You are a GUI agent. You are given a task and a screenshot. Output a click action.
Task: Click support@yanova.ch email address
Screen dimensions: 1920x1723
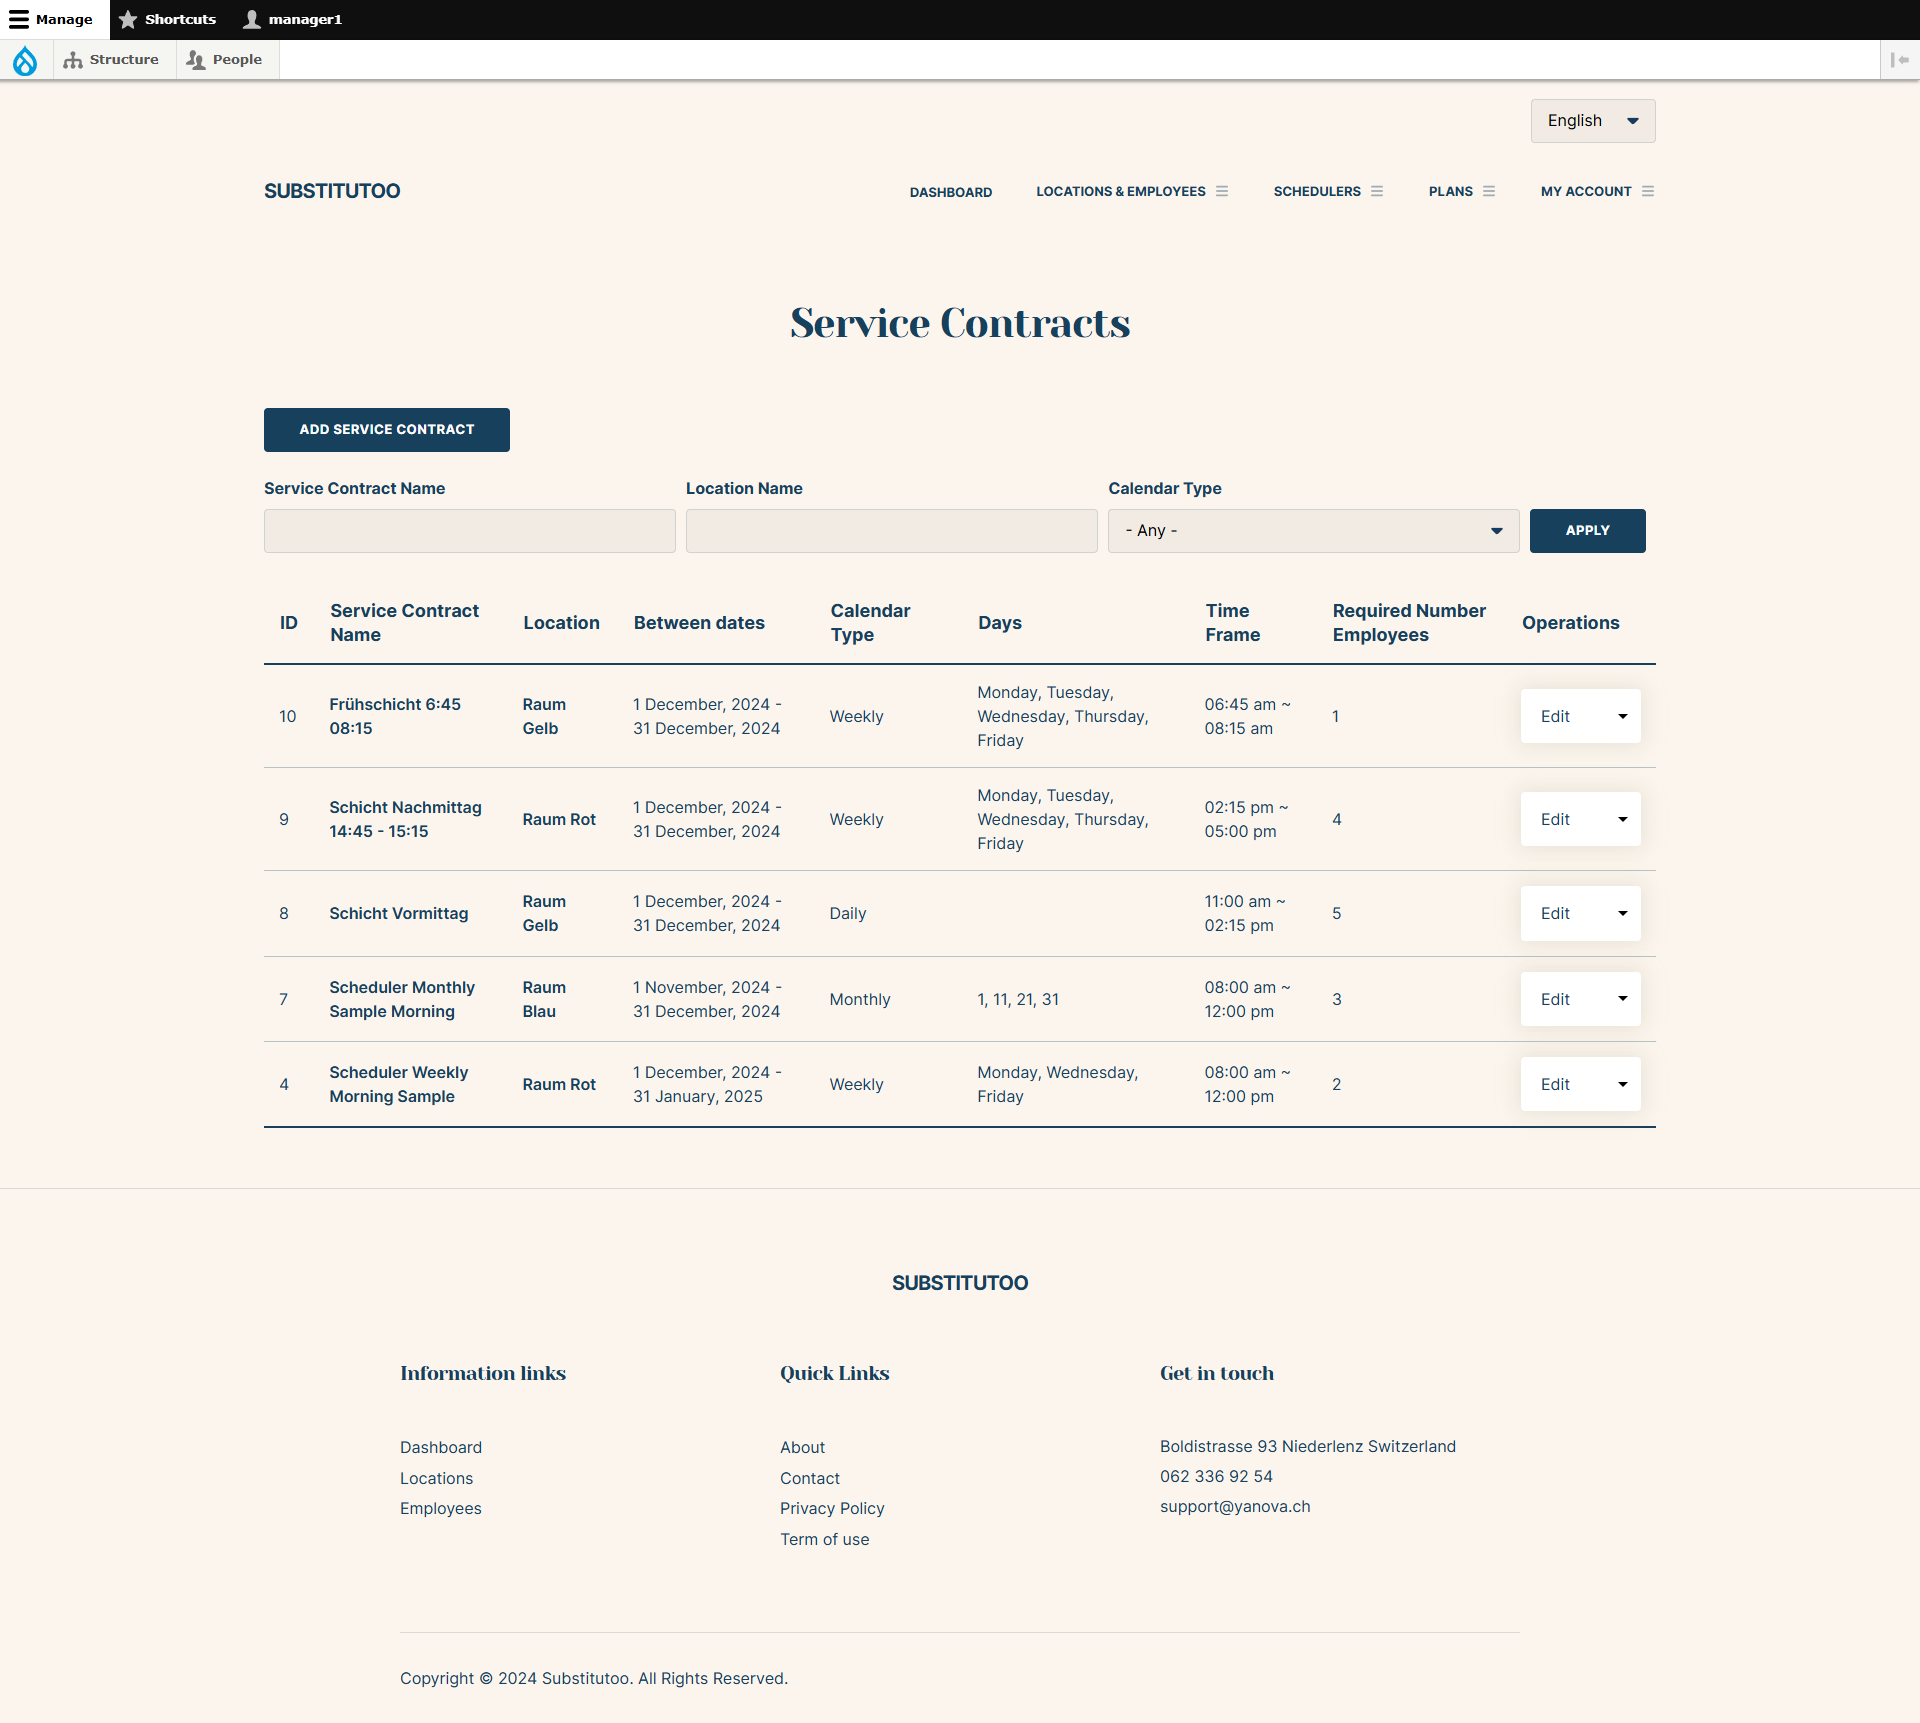(1235, 1506)
